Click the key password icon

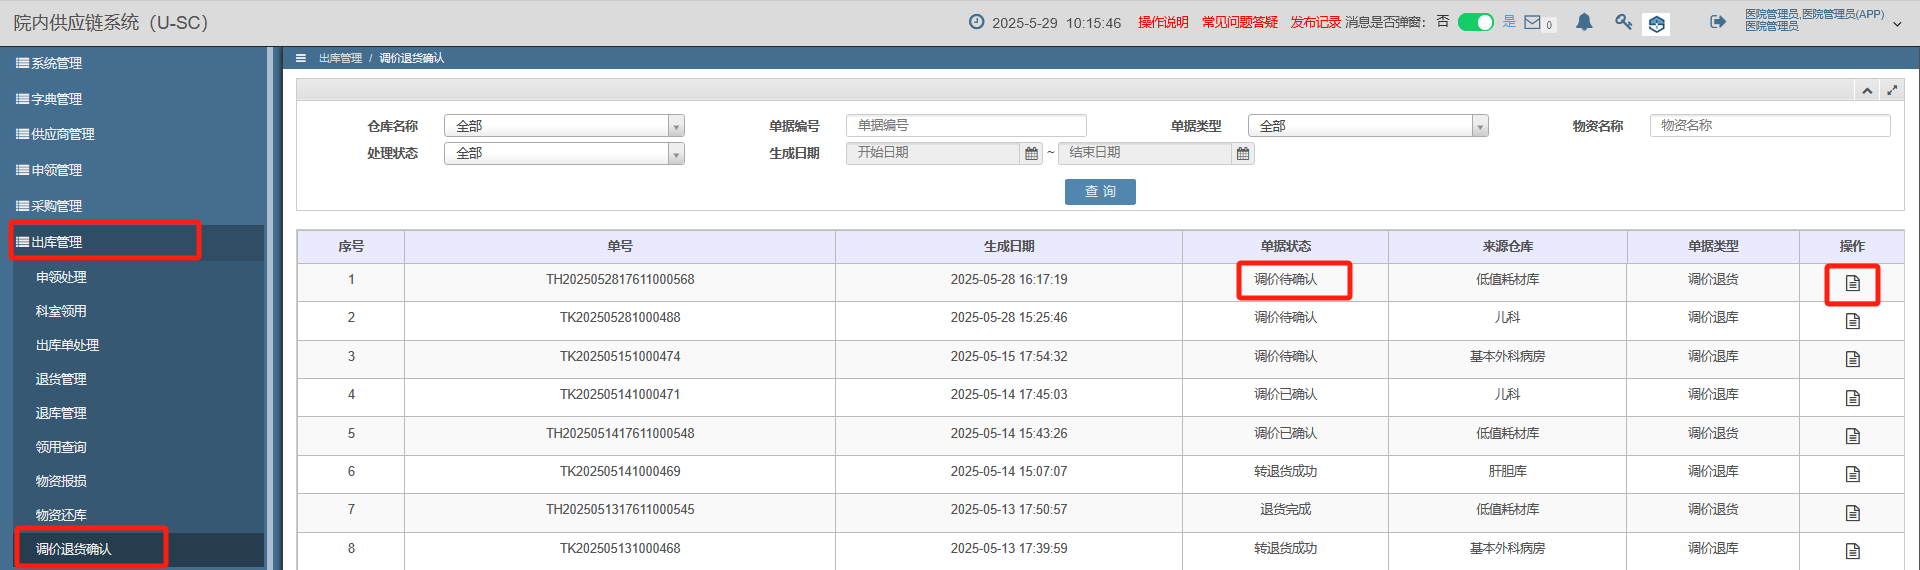(1623, 22)
